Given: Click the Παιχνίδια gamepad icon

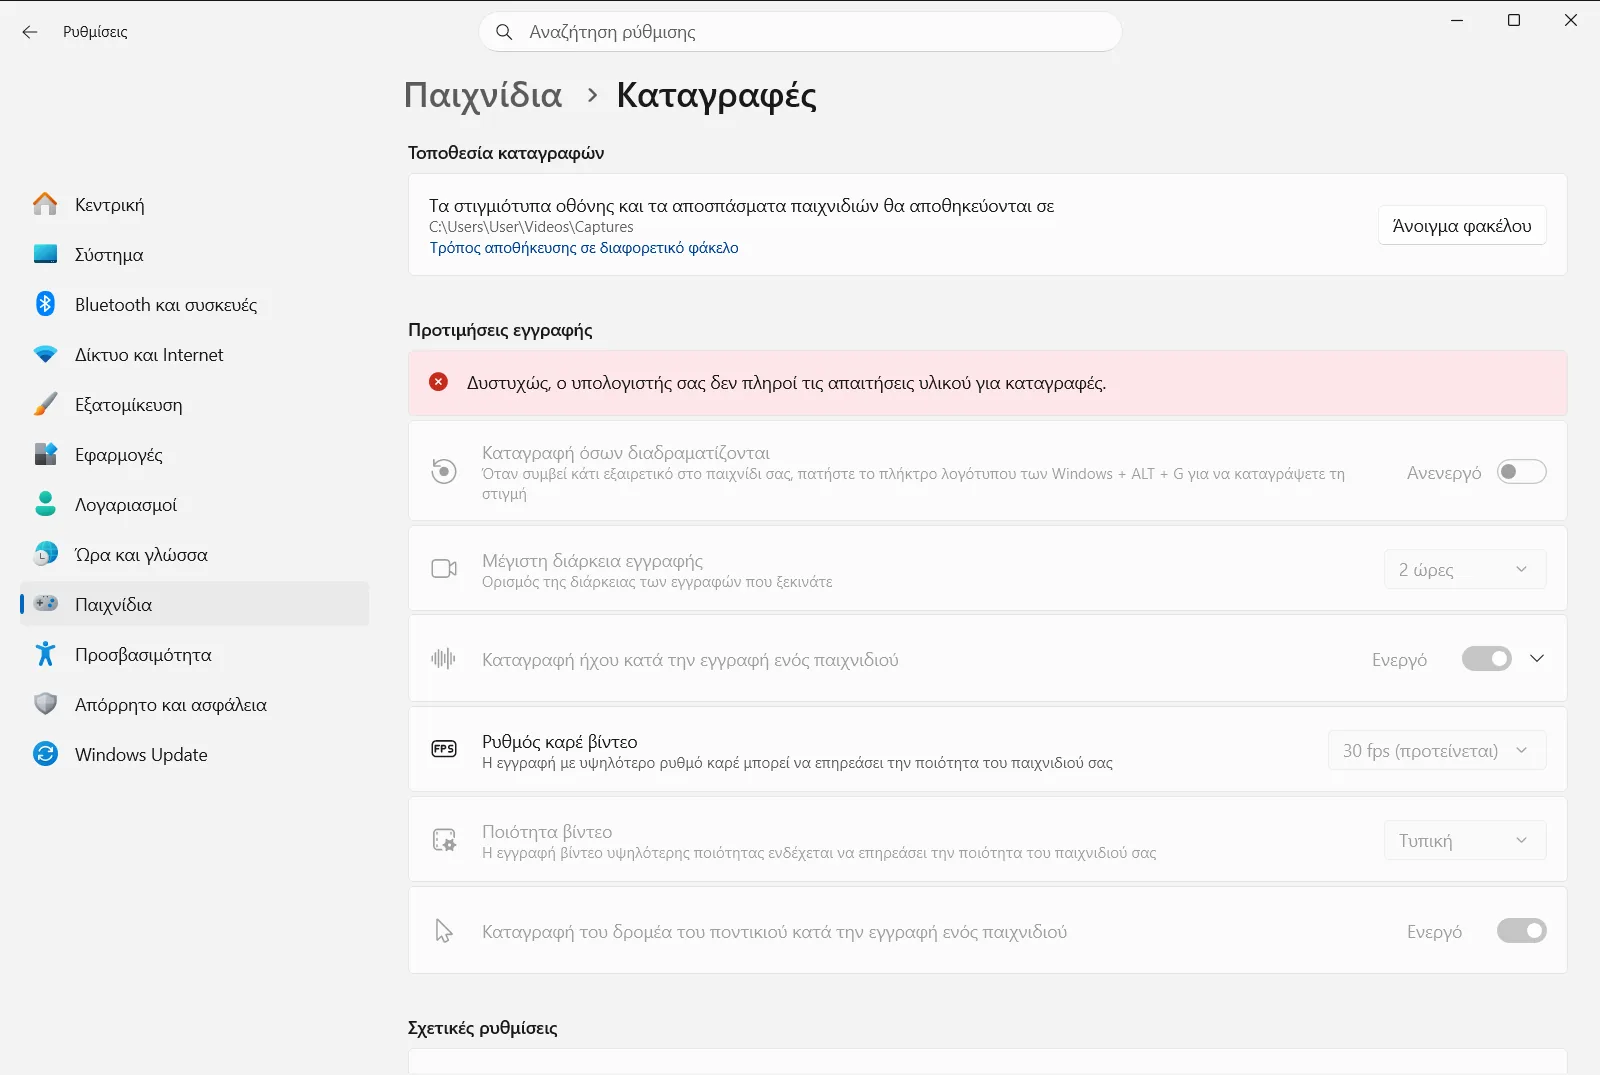Looking at the screenshot, I should (x=45, y=604).
